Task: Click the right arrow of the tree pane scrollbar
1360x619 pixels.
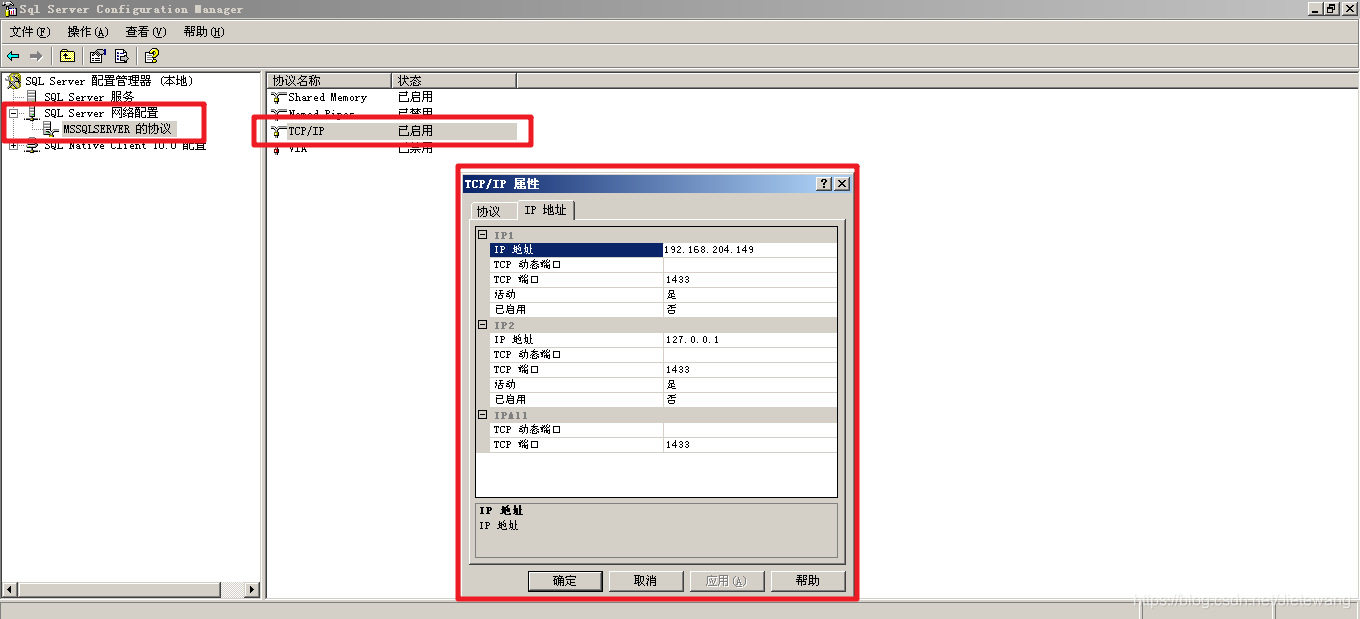Action: point(252,590)
